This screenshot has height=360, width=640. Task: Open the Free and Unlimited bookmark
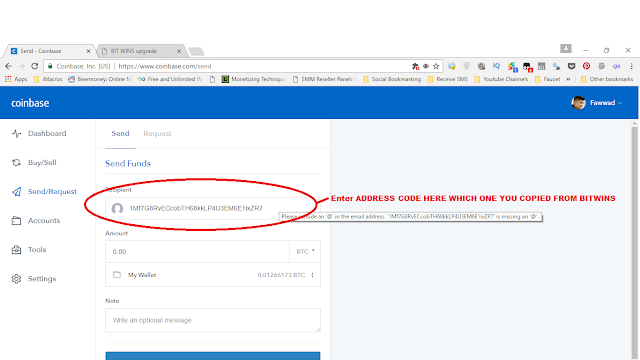point(170,79)
